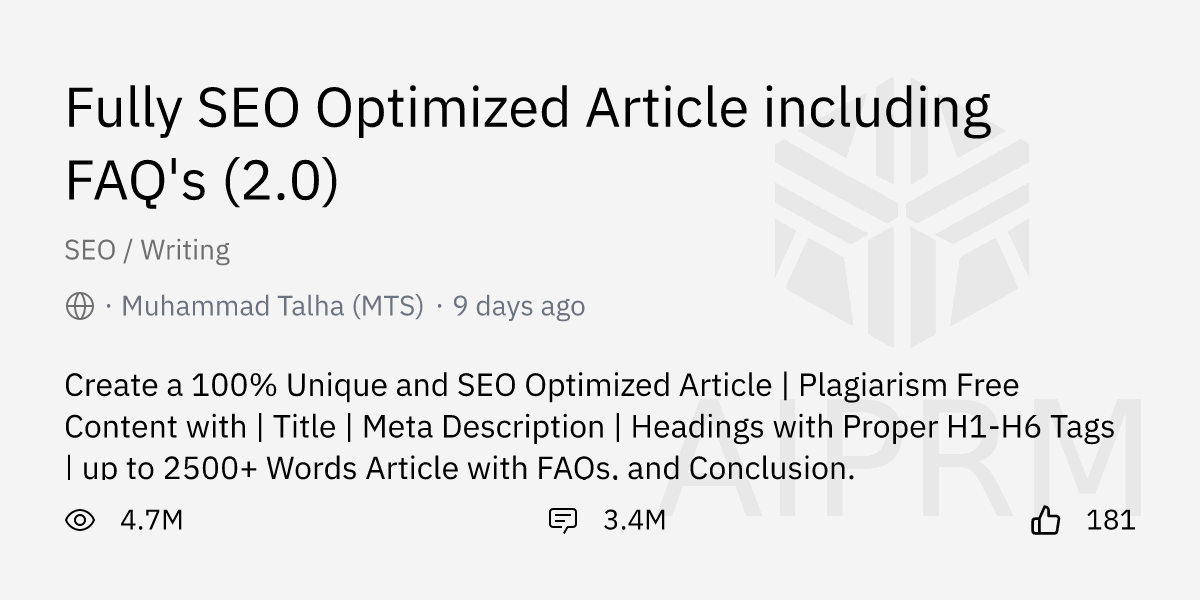Click the '9 days ago' timestamp

(x=519, y=306)
